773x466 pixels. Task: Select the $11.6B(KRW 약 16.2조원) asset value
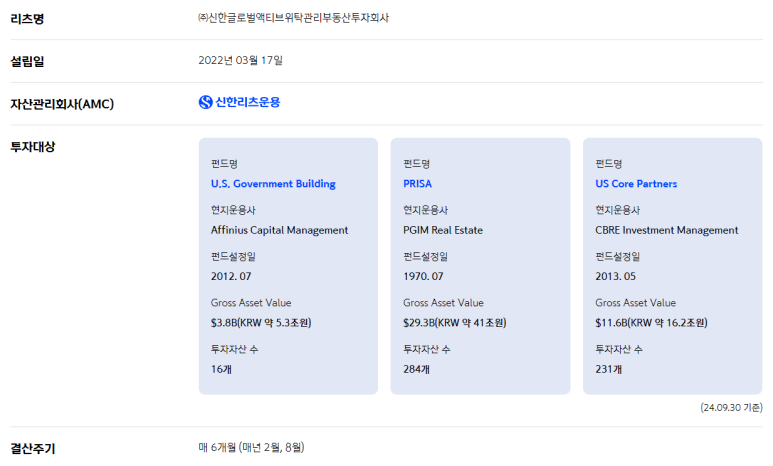click(x=651, y=323)
